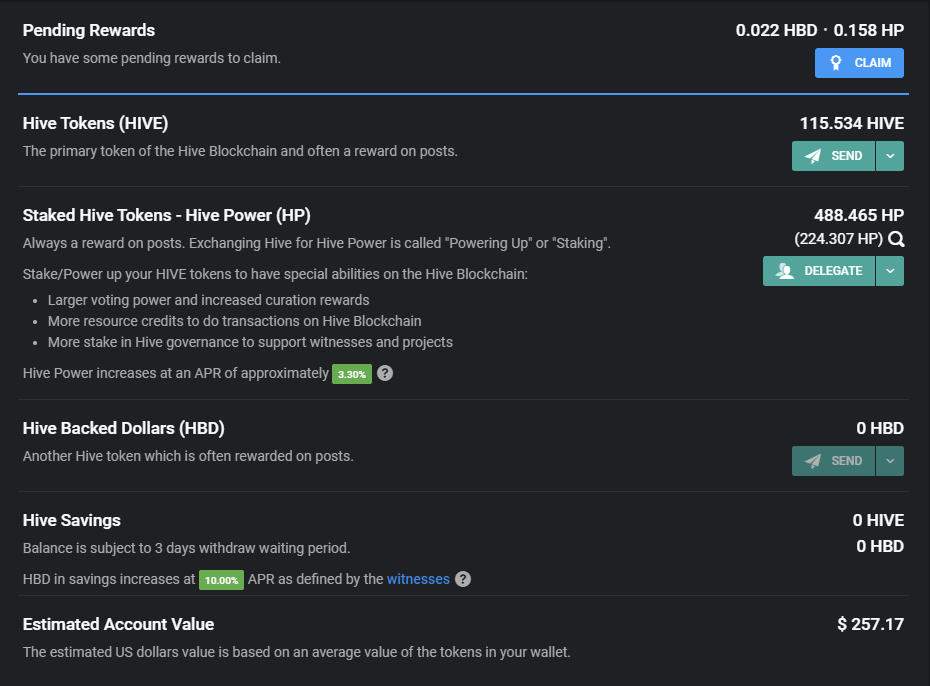Click the Staked Hive Tokens - Hive Power (HP) heading
Screen dimensions: 930x686
pos(167,215)
